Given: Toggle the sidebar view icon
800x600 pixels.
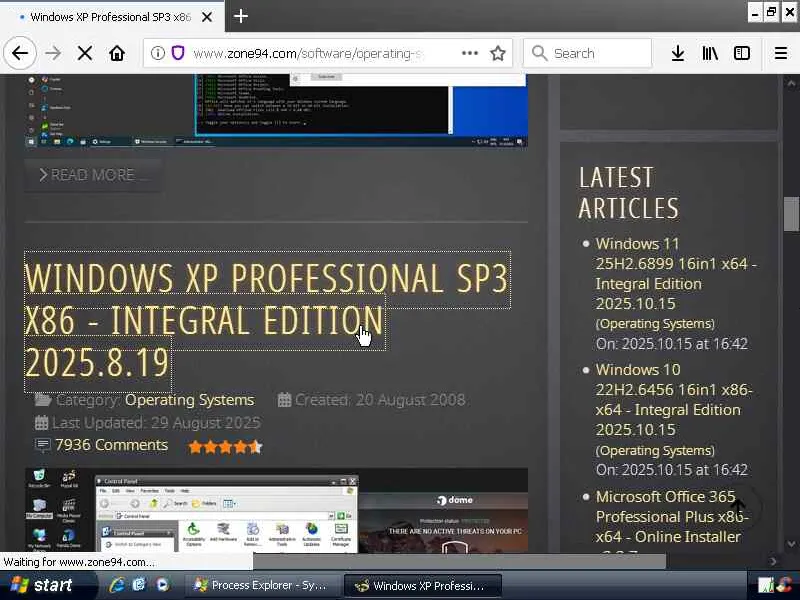Looking at the screenshot, I should coord(742,53).
